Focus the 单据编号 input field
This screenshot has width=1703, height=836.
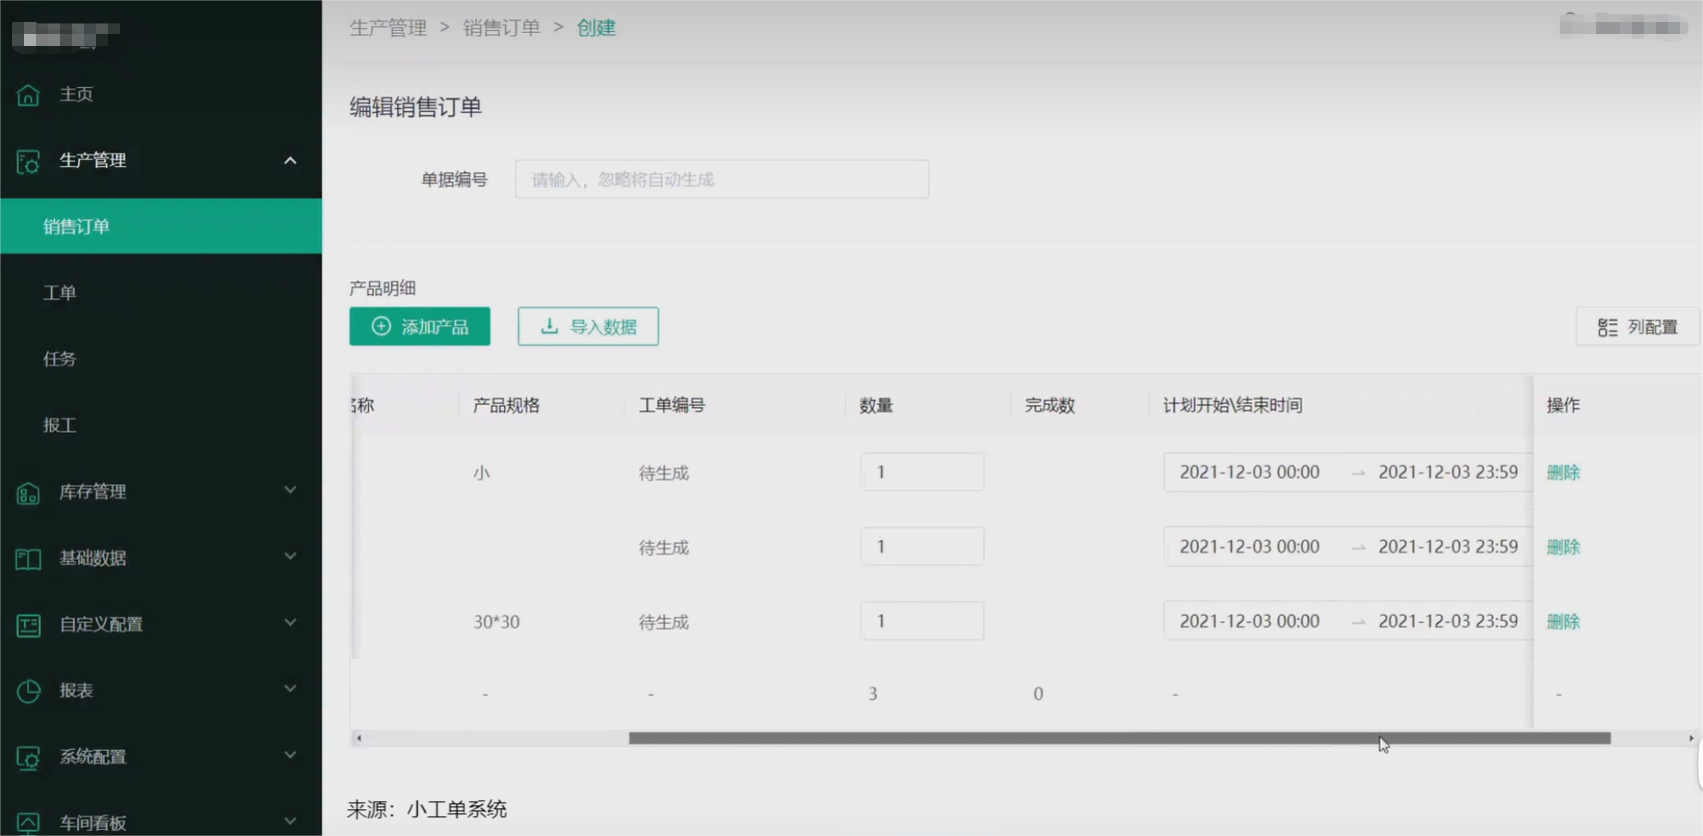721,180
